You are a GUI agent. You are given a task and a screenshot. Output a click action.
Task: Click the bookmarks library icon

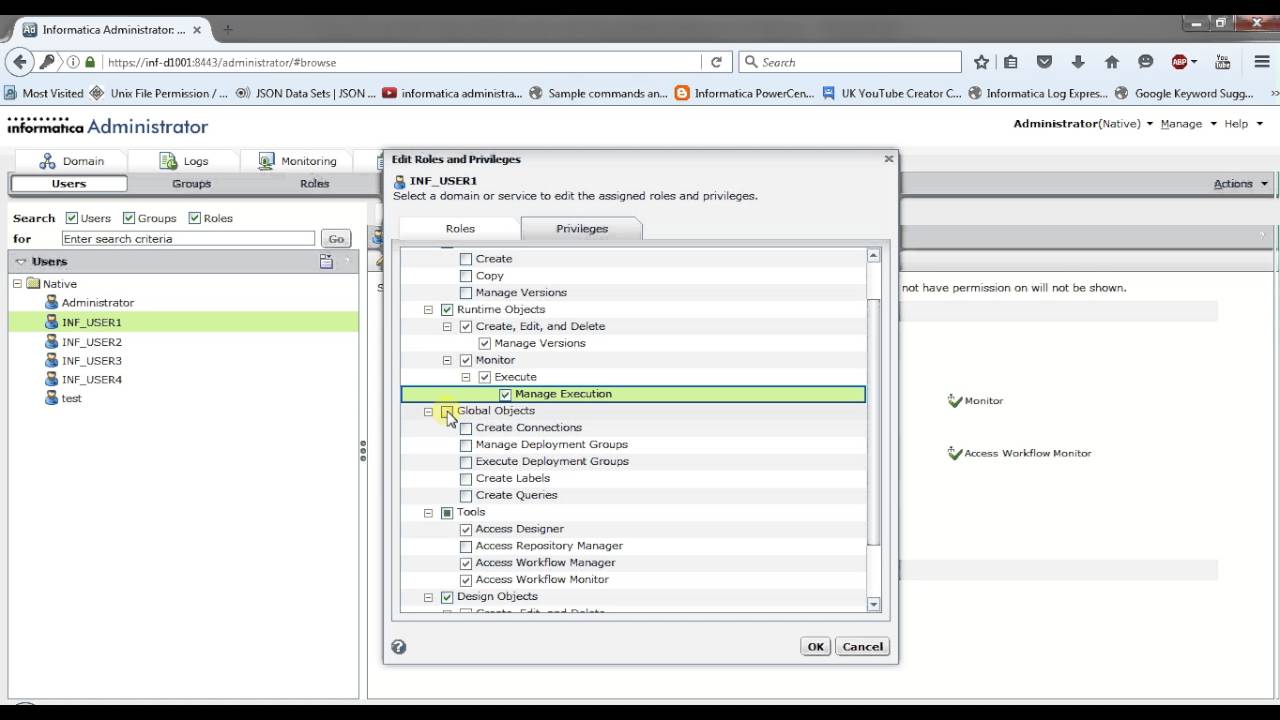(x=1011, y=62)
